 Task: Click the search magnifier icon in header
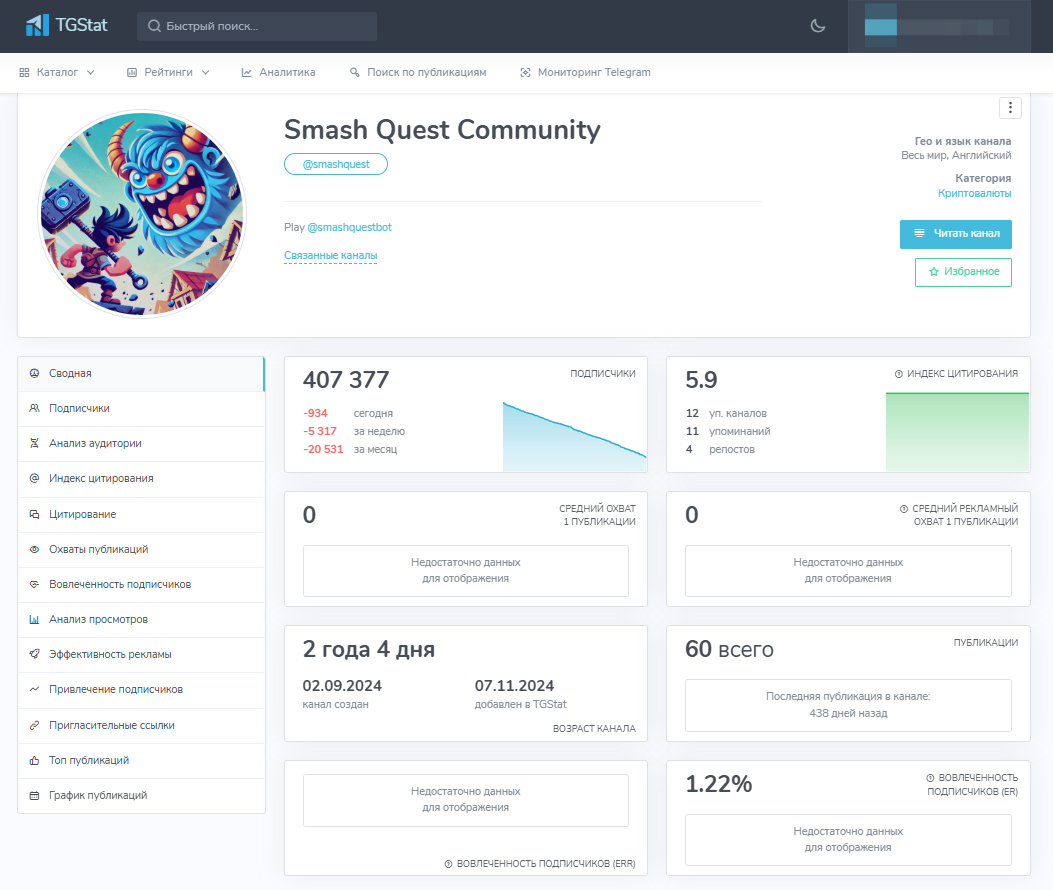[154, 26]
